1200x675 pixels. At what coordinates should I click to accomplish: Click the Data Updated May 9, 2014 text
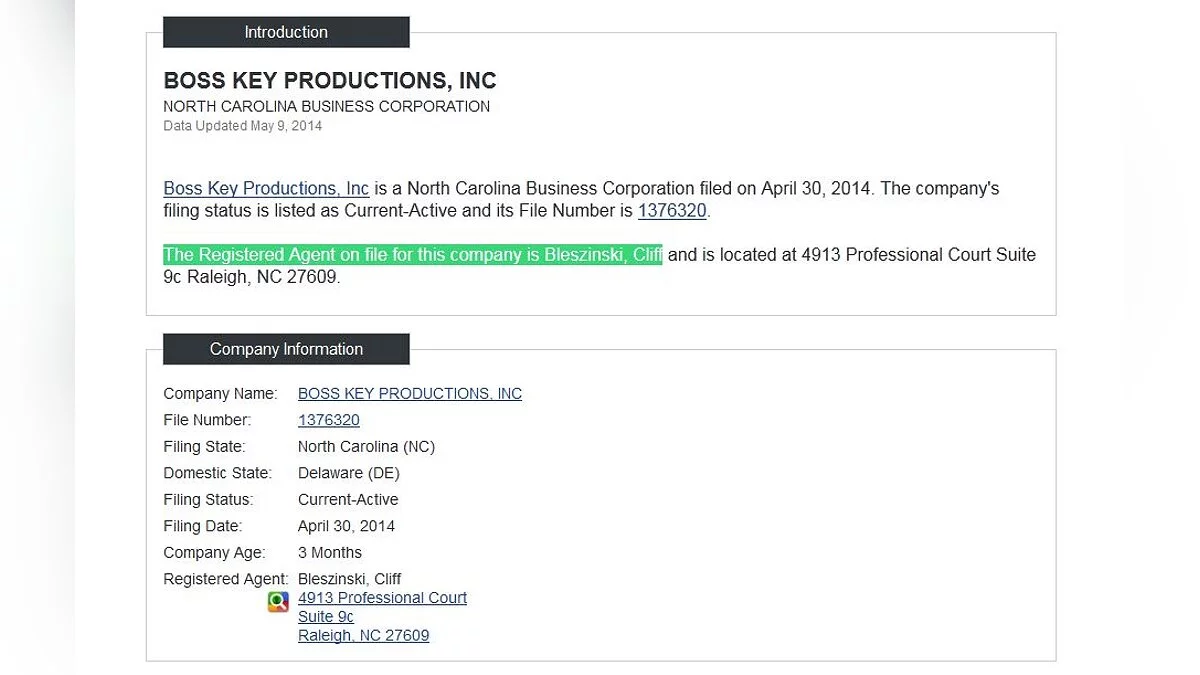pos(242,126)
